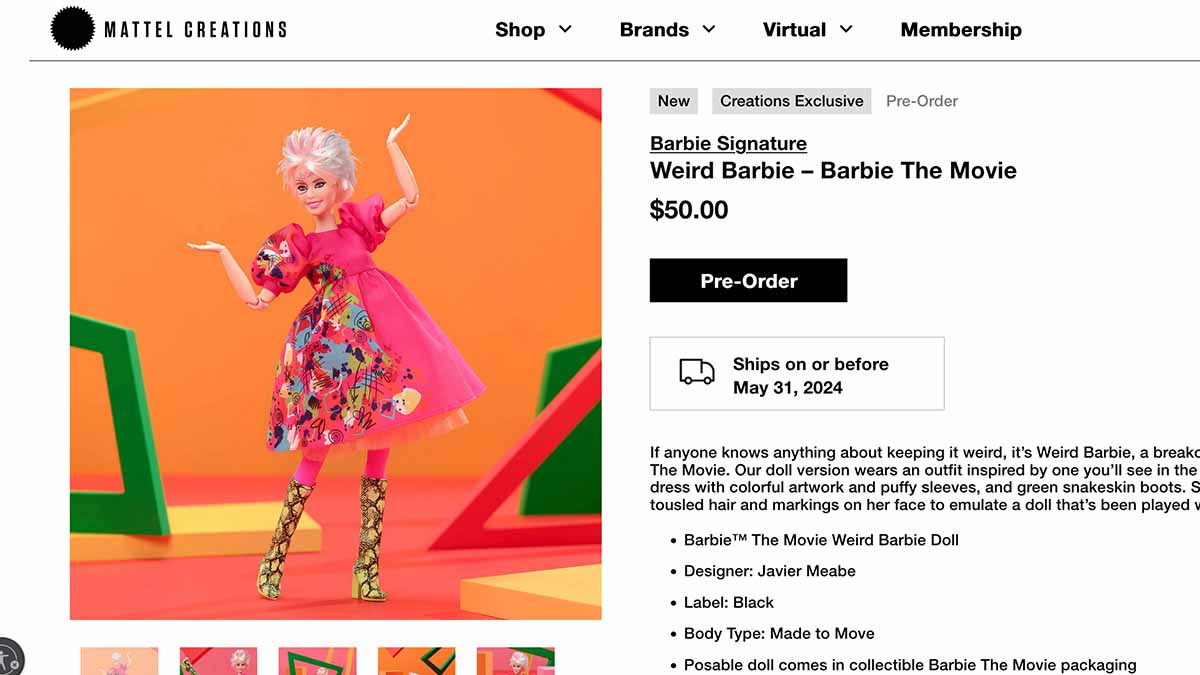Viewport: 1200px width, 675px height.
Task: Expand the Virtual dropdown menu
Action: click(807, 30)
